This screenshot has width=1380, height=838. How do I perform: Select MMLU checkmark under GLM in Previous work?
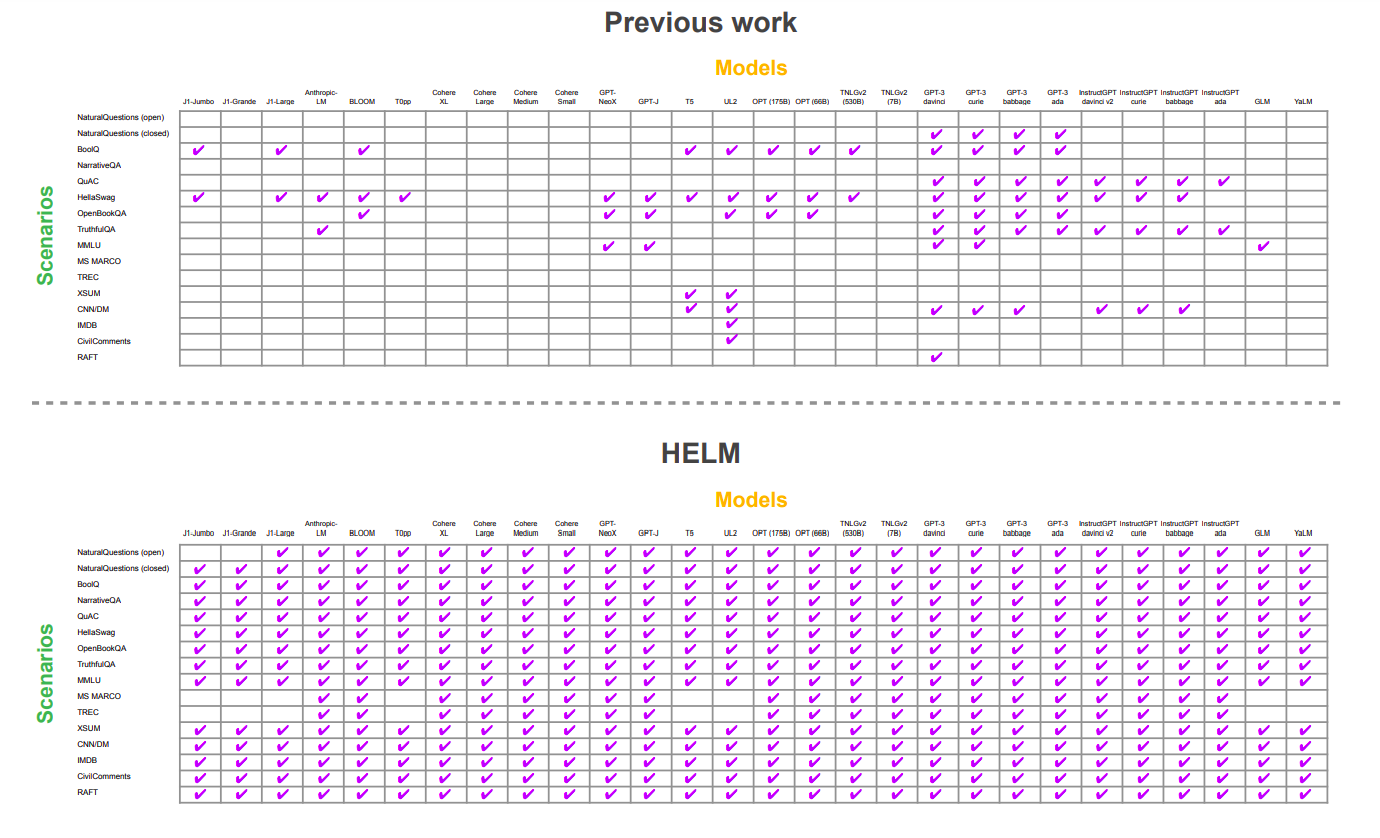point(1264,246)
